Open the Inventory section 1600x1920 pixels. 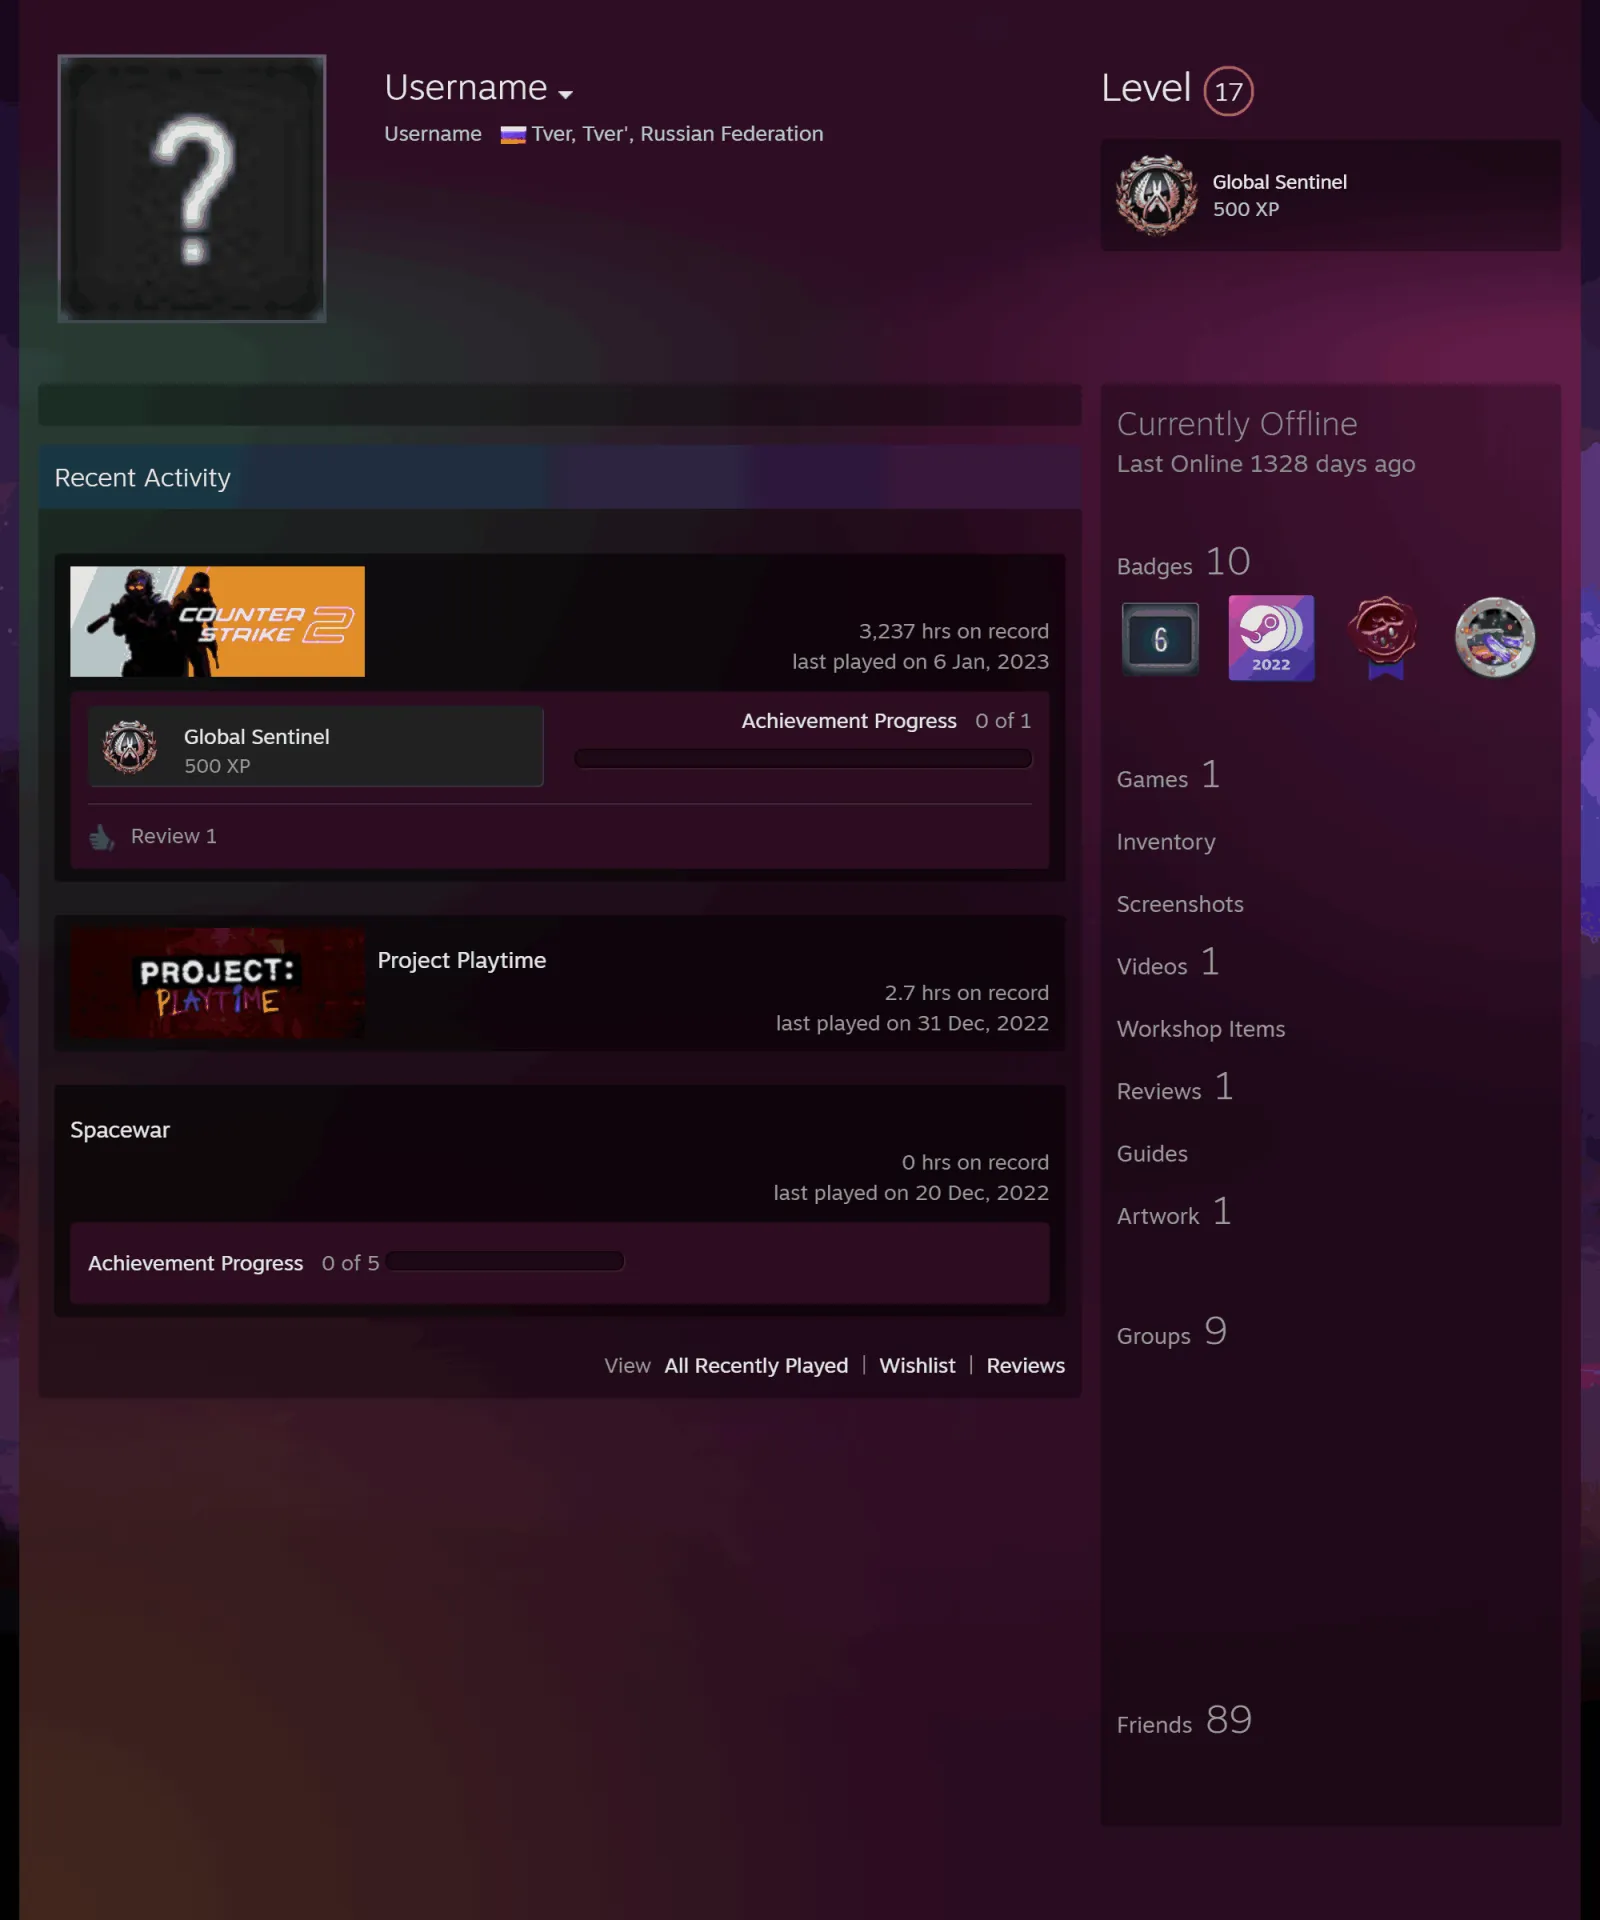[x=1166, y=842]
